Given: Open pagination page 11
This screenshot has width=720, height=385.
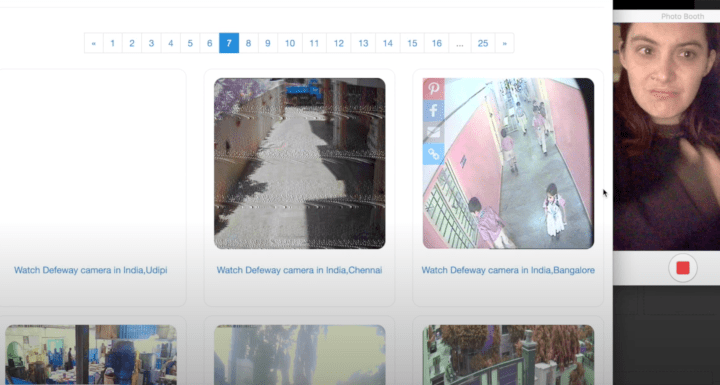Looking at the screenshot, I should [x=314, y=43].
